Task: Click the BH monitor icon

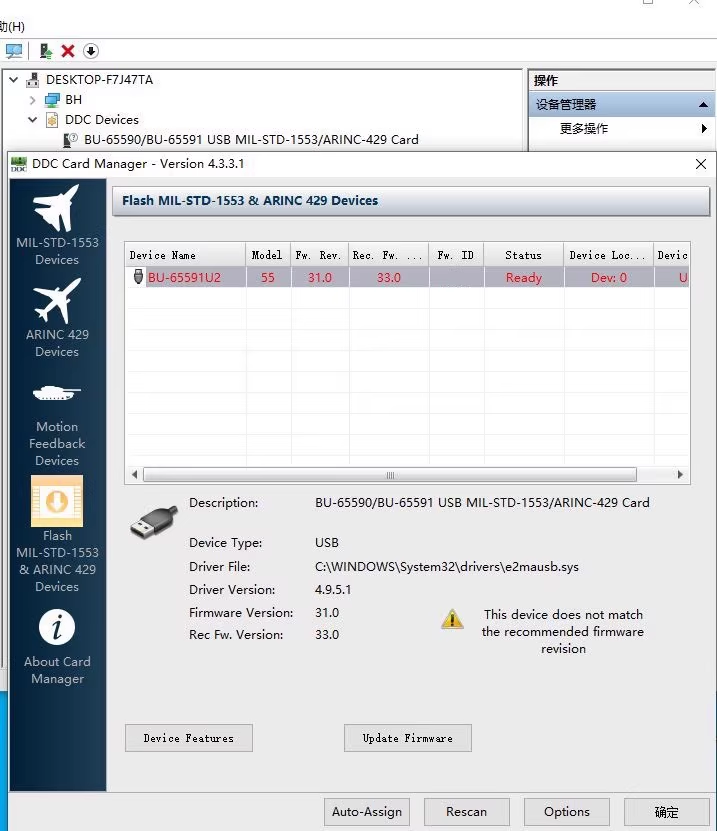Action: coord(52,100)
